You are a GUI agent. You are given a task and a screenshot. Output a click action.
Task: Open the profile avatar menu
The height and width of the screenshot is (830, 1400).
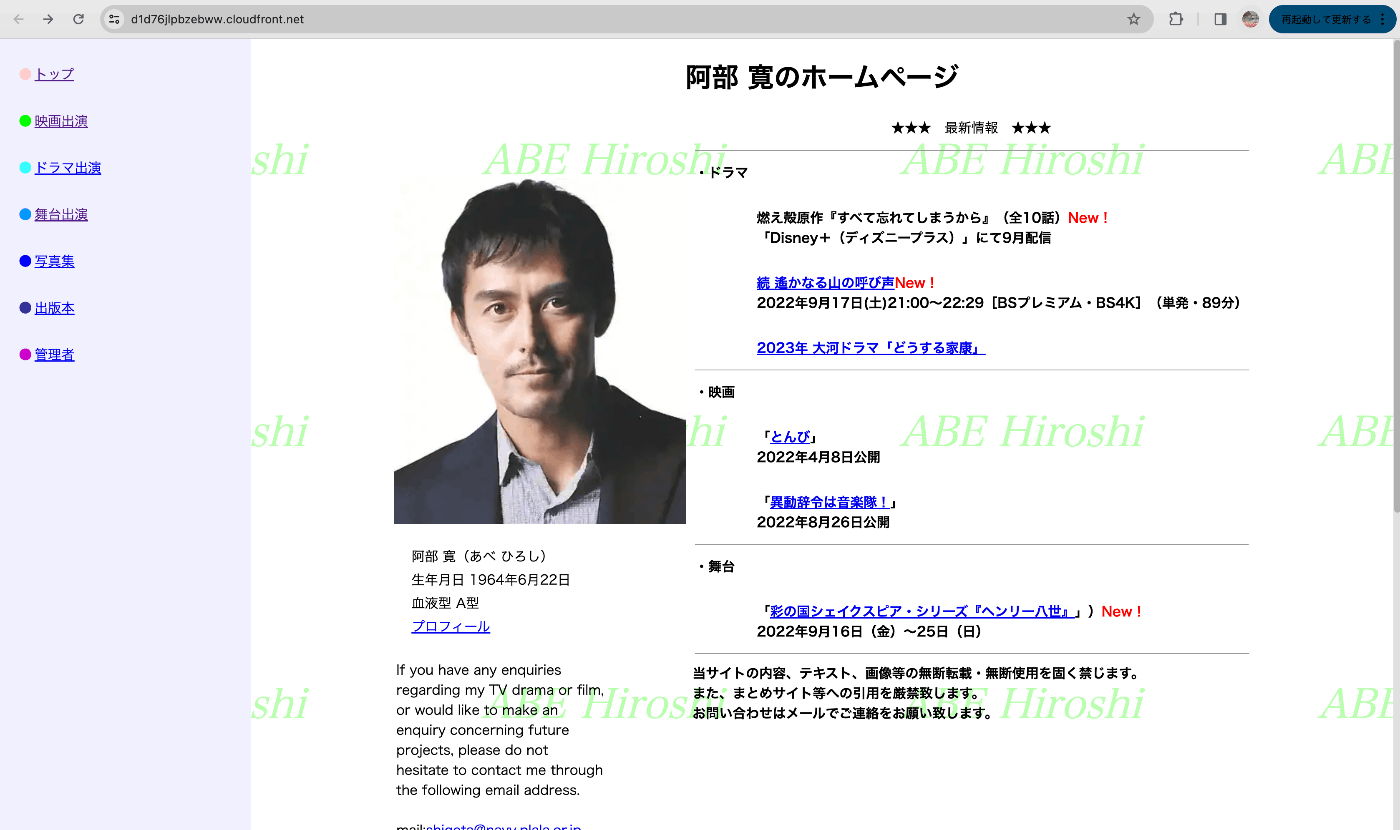(1250, 19)
